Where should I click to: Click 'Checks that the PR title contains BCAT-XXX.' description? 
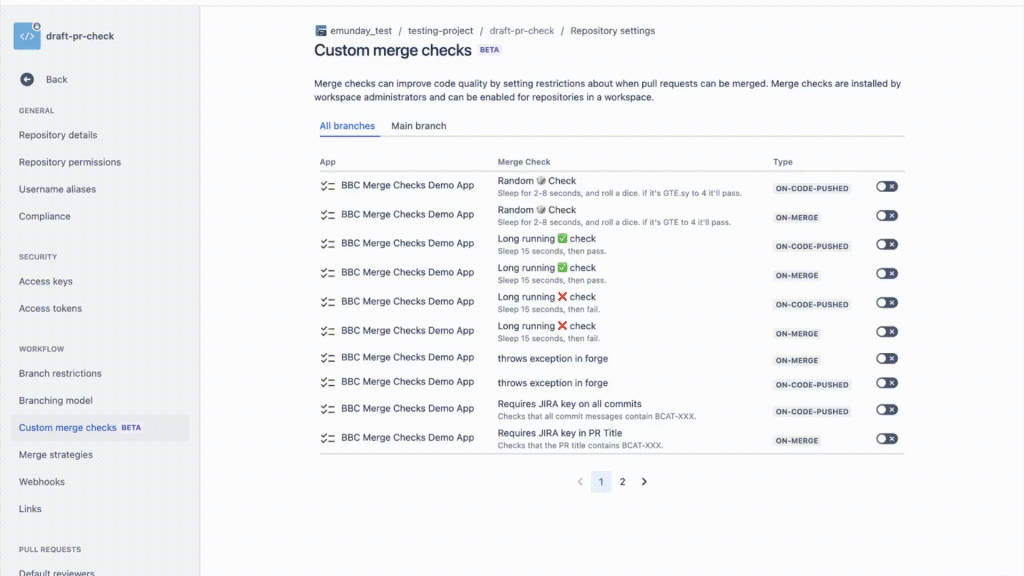coord(581,445)
